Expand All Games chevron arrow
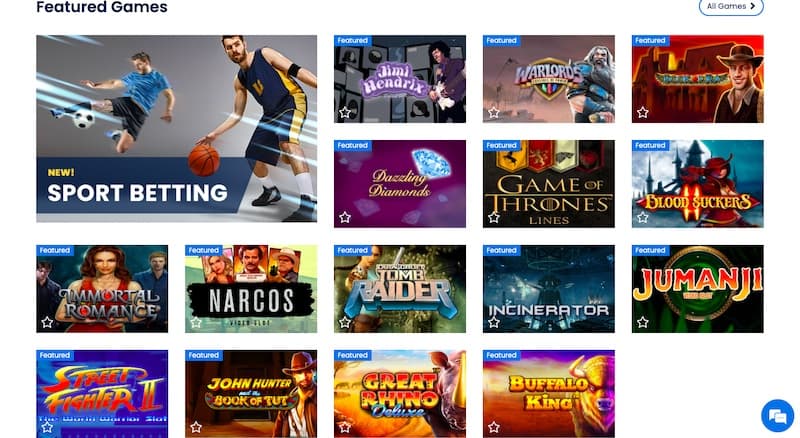The image size is (800, 438). [x=753, y=6]
